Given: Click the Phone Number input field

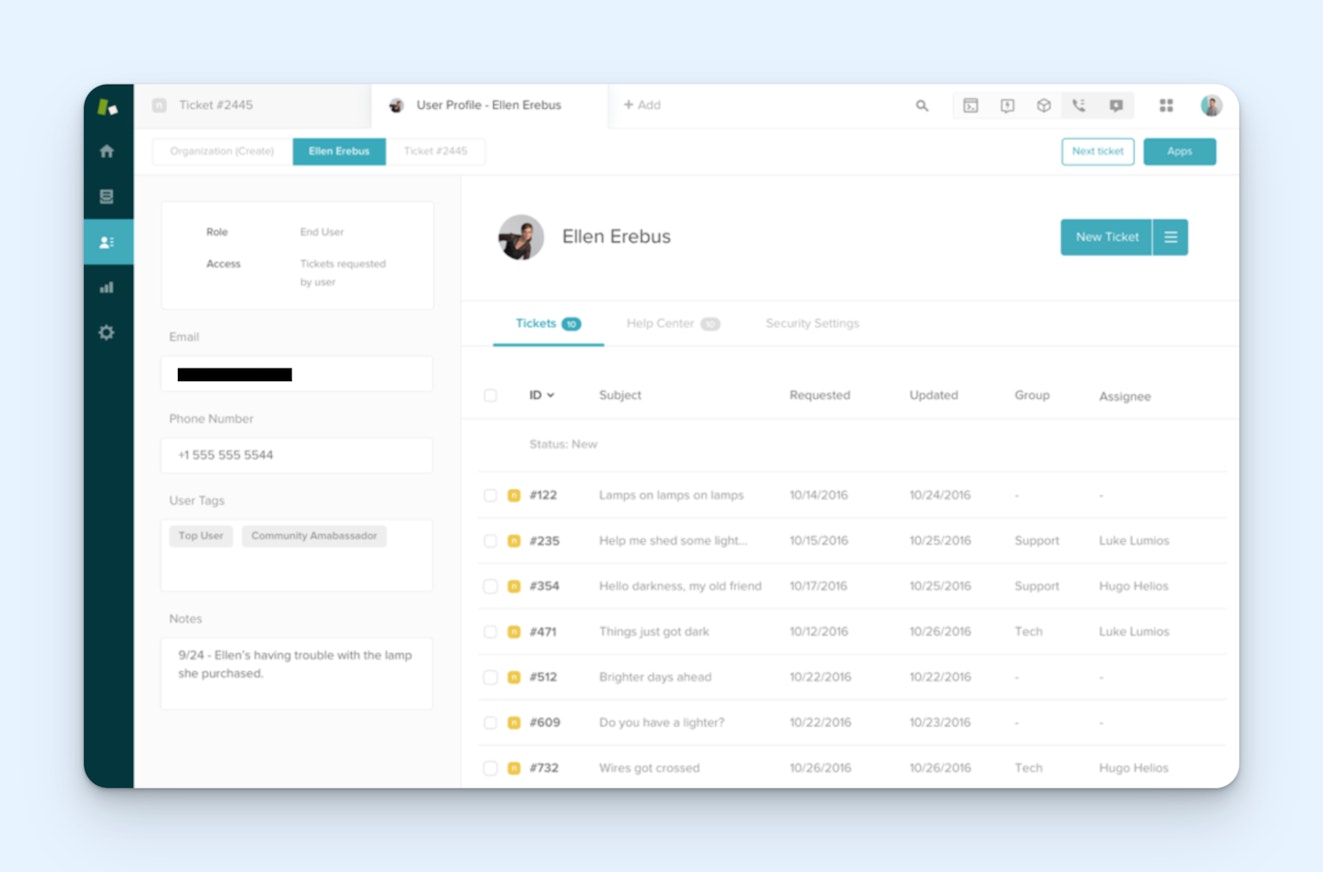Looking at the screenshot, I should [296, 455].
